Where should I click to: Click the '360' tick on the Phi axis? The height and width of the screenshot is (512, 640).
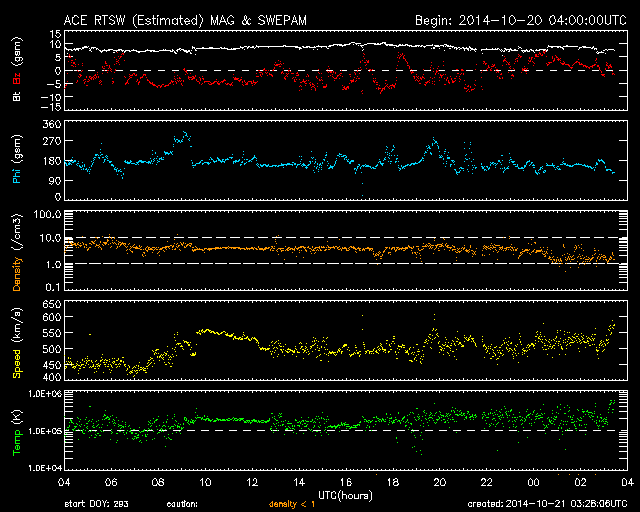point(52,124)
